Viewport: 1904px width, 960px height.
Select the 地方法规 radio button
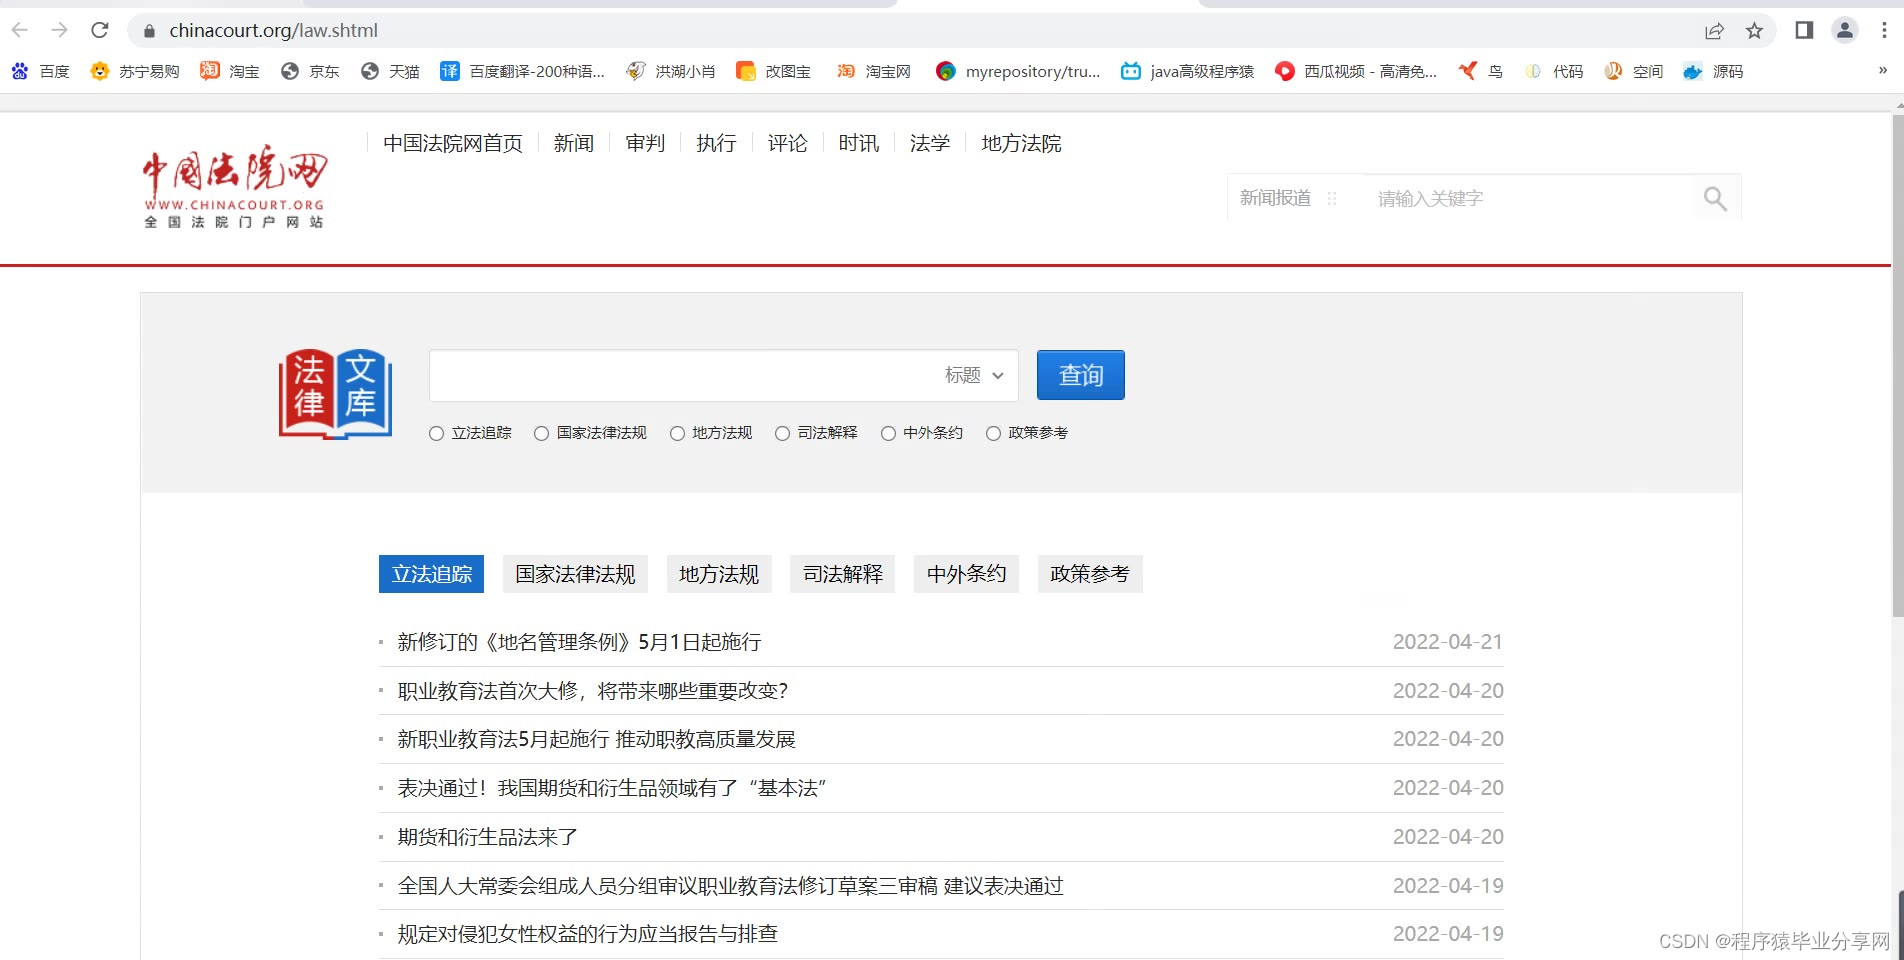677,433
